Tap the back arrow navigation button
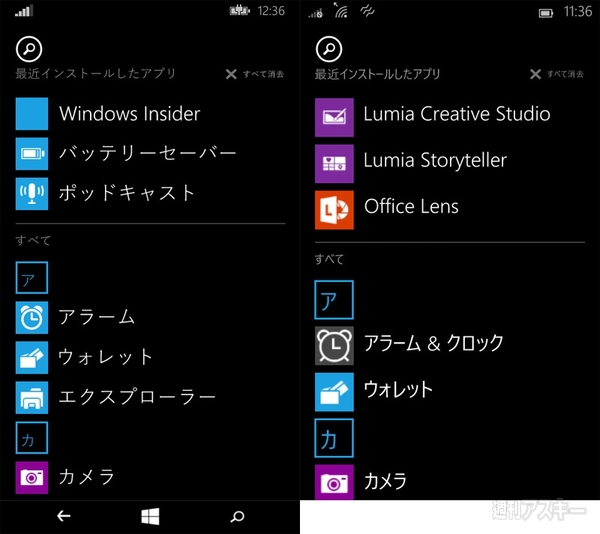The image size is (600, 534). point(64,516)
